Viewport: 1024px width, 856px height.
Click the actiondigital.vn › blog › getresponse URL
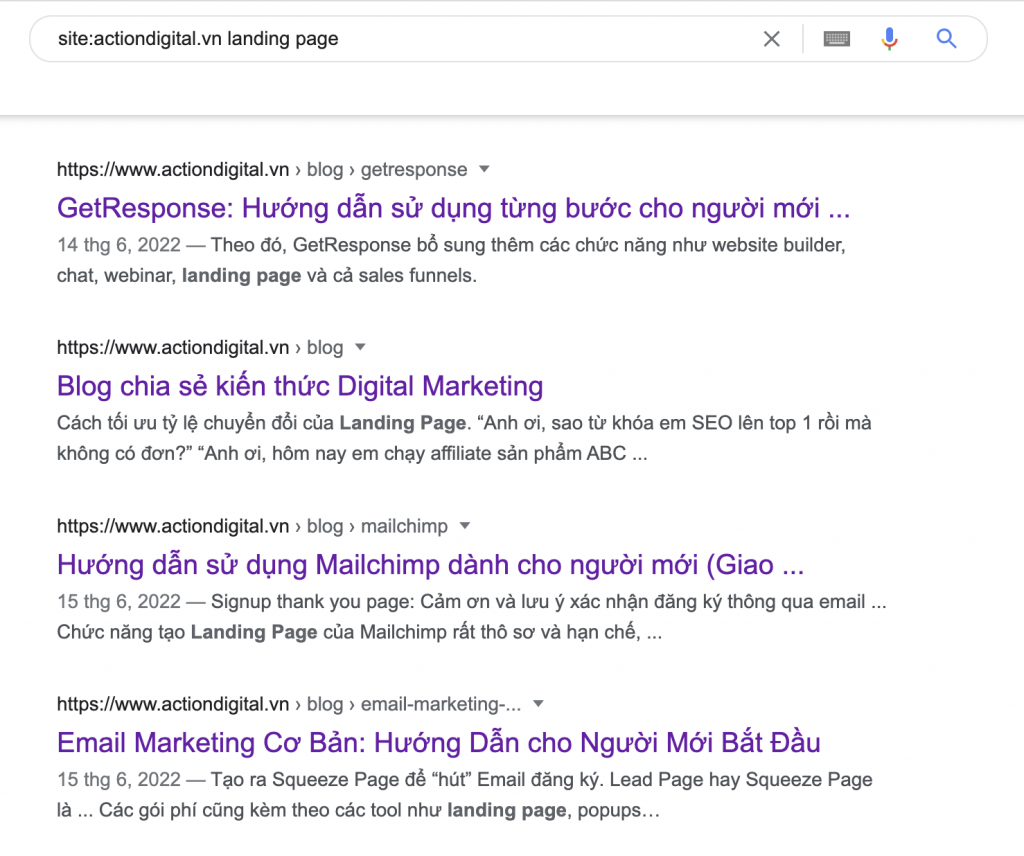[262, 170]
